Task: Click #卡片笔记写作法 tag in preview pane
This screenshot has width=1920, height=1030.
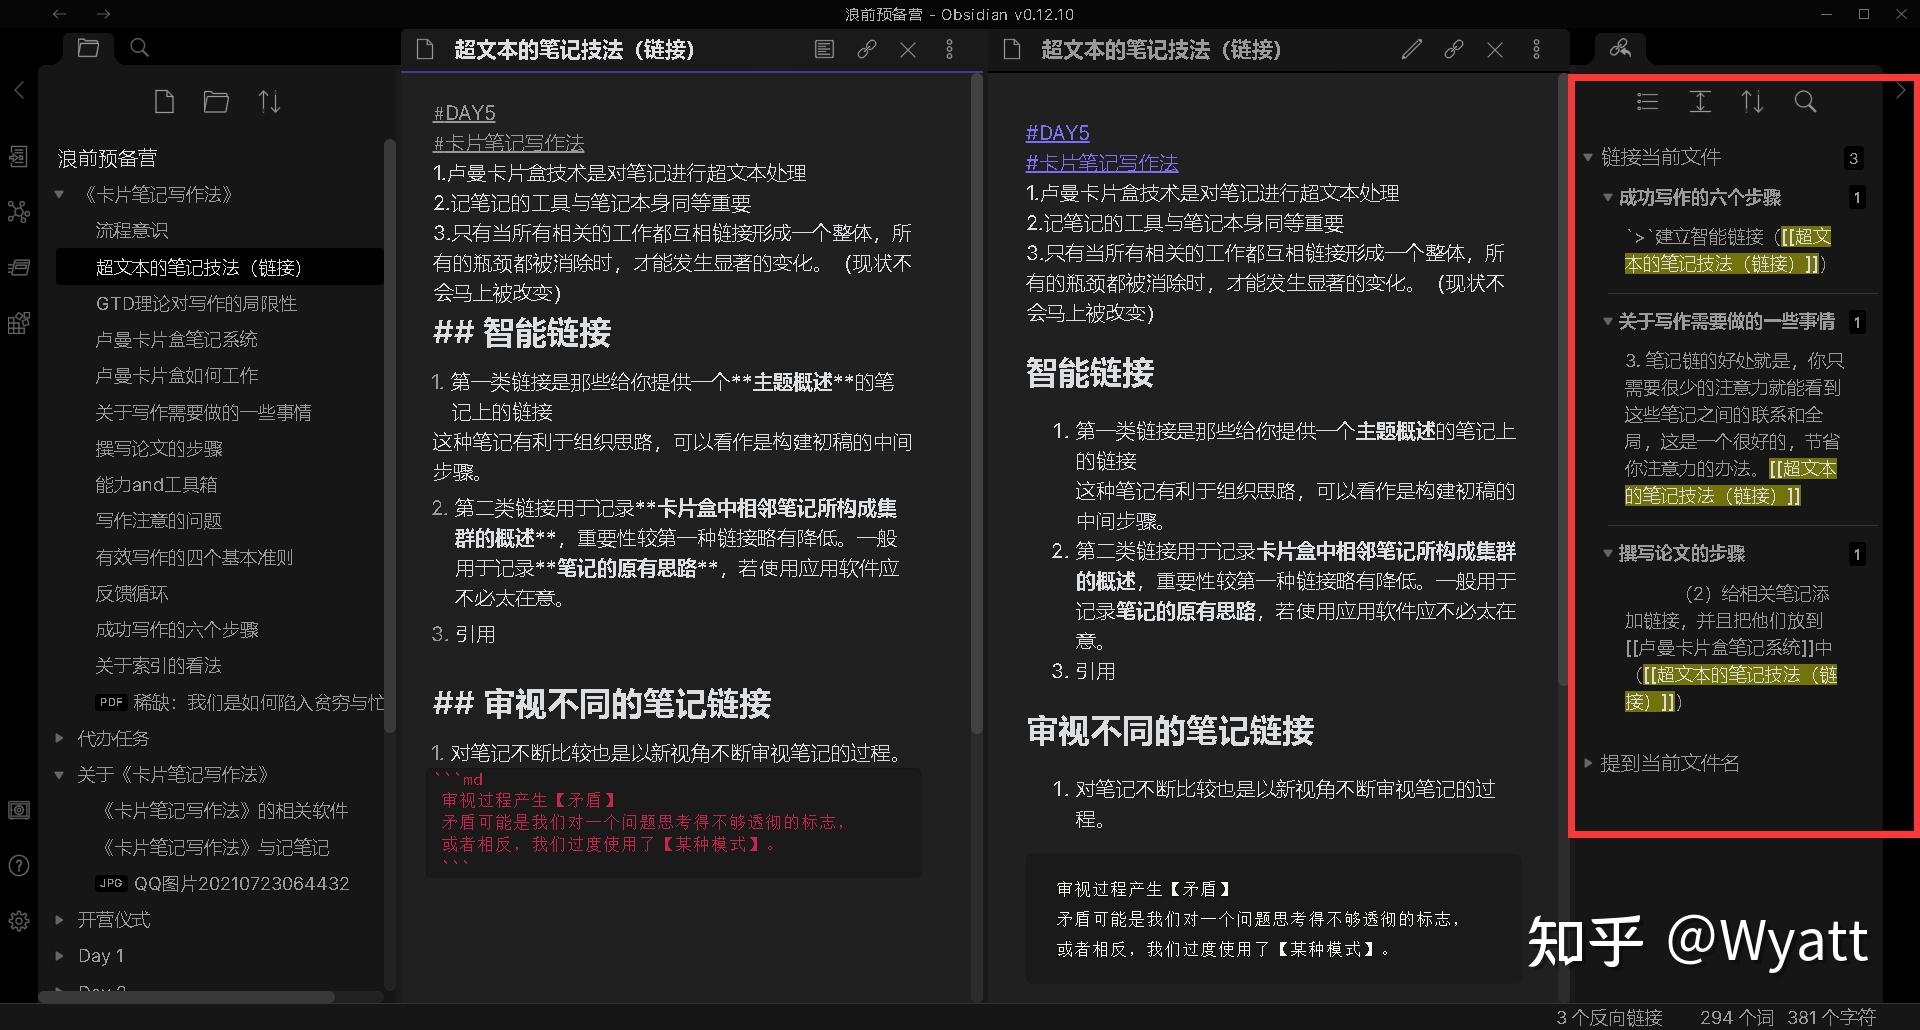Action: click(1102, 163)
